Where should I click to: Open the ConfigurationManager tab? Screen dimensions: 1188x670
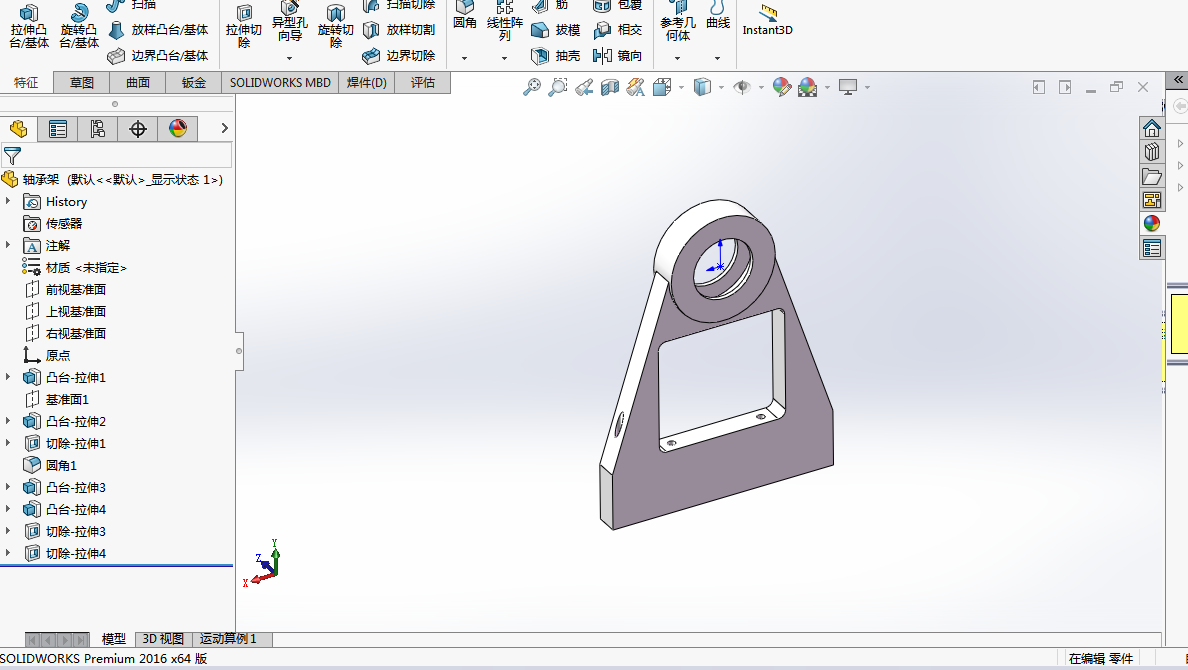[98, 129]
